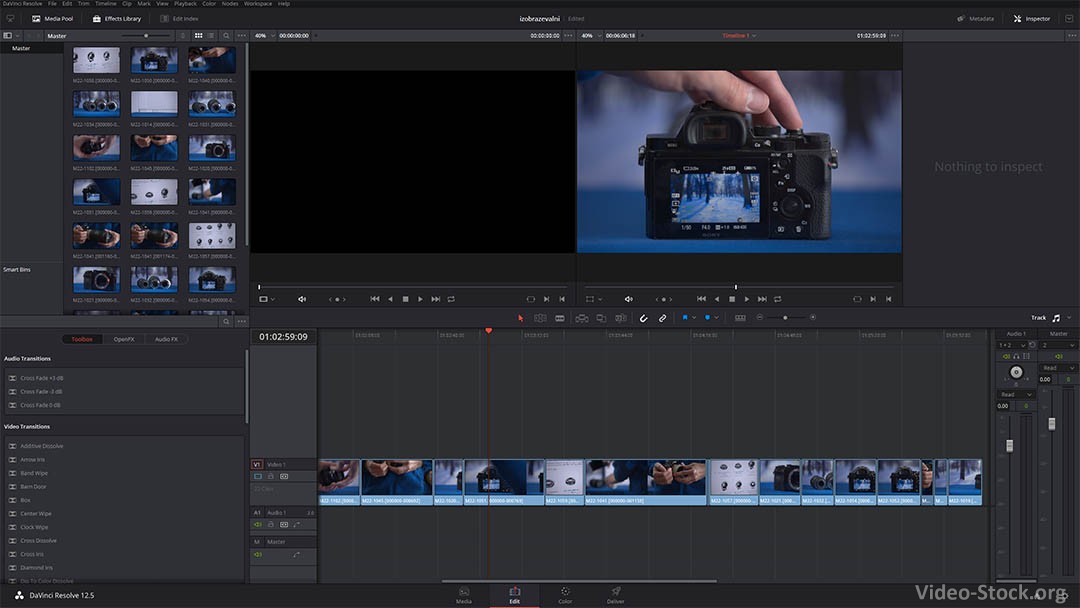
Task: Open source viewer 40% zoom dropdown
Action: coord(264,36)
